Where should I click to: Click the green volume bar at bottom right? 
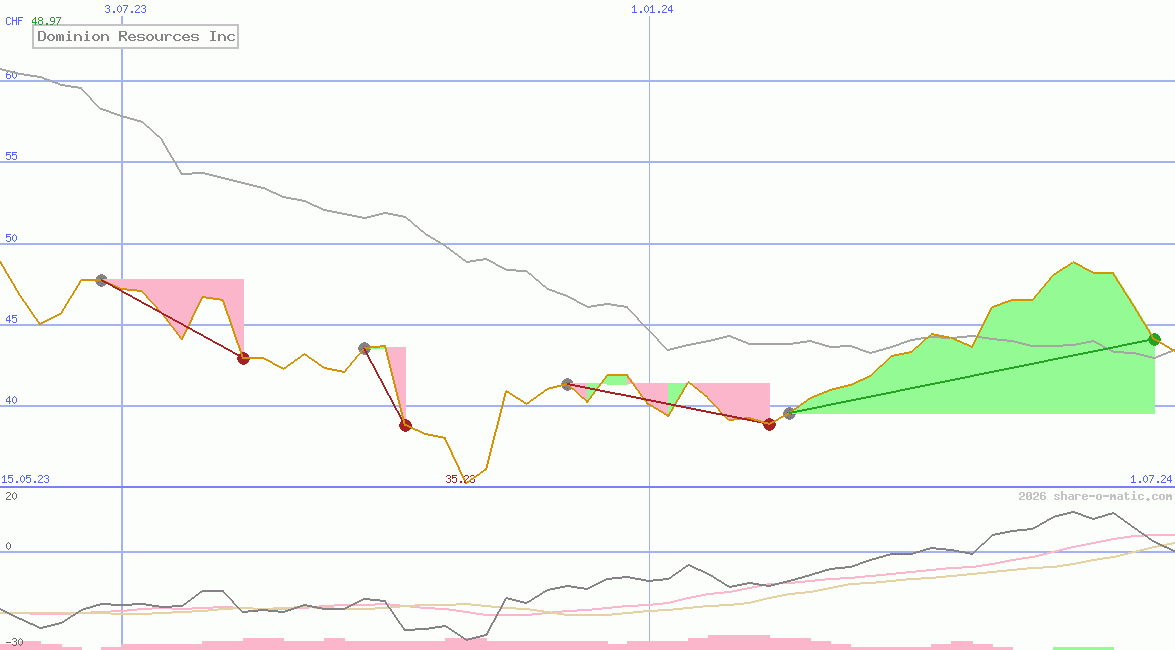1083,648
